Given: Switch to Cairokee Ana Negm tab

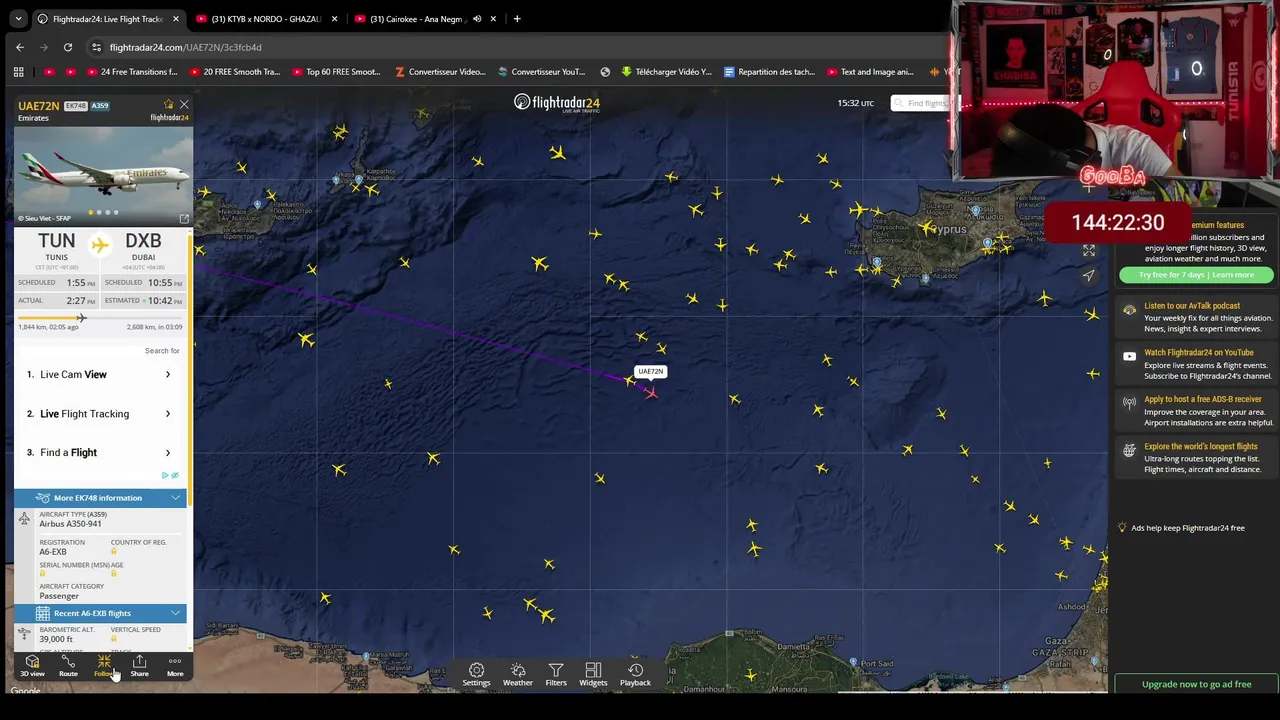Looking at the screenshot, I should [x=424, y=19].
